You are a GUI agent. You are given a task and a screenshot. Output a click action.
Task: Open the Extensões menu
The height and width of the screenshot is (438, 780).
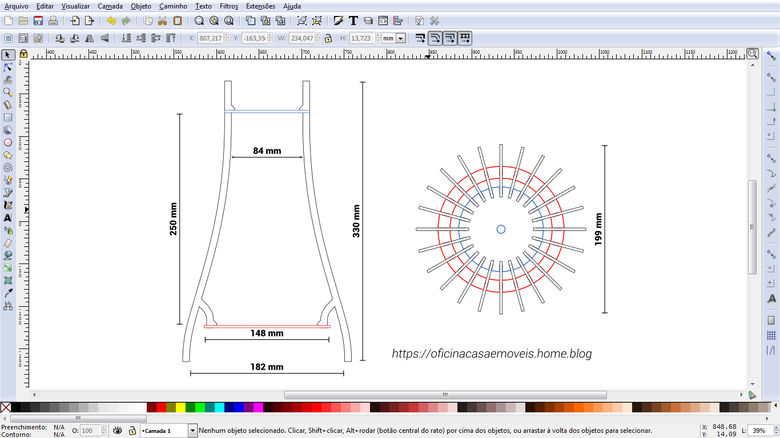point(260,6)
